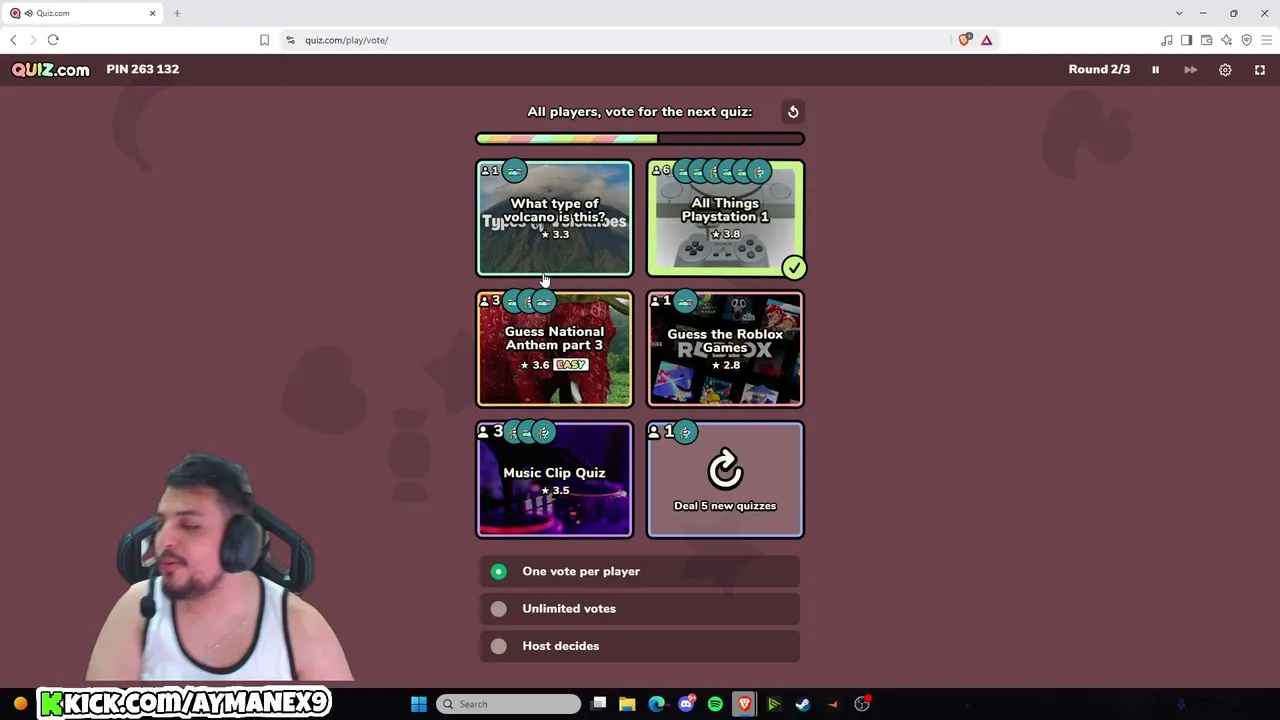Vote for Guess the Roblox Games quiz
This screenshot has width=1280, height=720.
click(x=725, y=349)
